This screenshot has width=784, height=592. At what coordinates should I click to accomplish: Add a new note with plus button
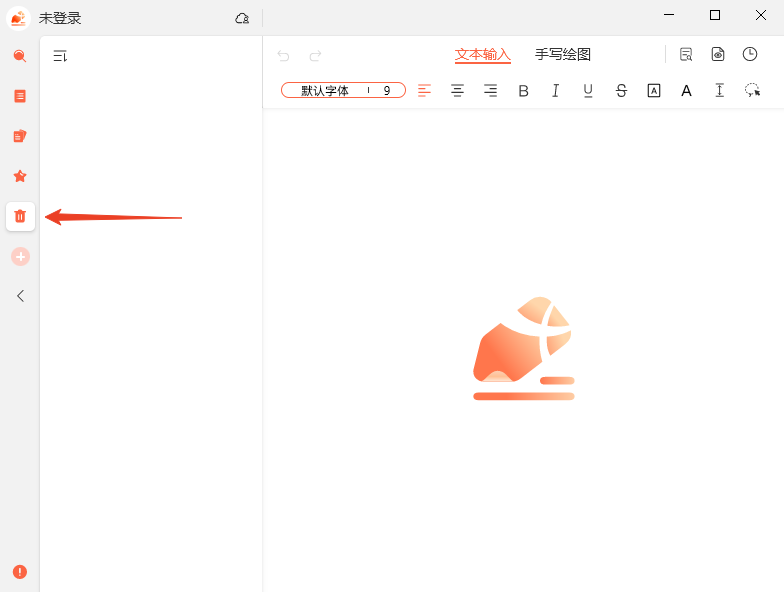pos(20,256)
